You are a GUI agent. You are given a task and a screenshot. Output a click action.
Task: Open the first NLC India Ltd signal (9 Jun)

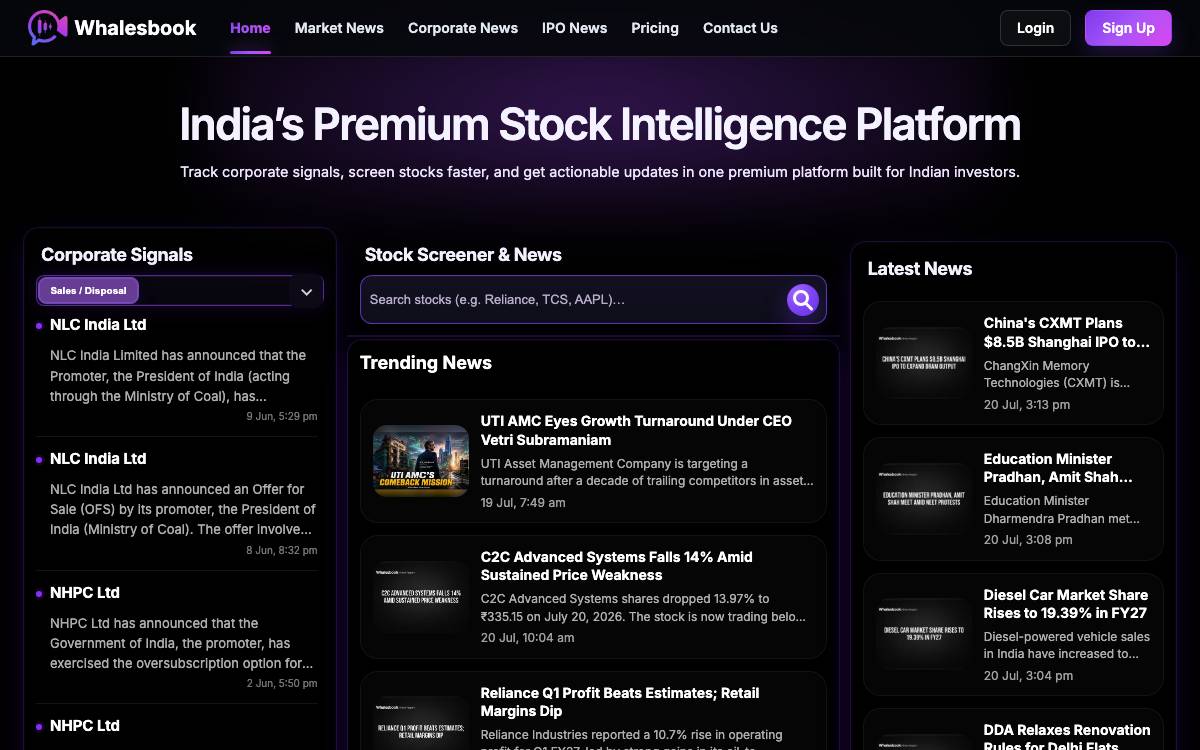tap(98, 325)
